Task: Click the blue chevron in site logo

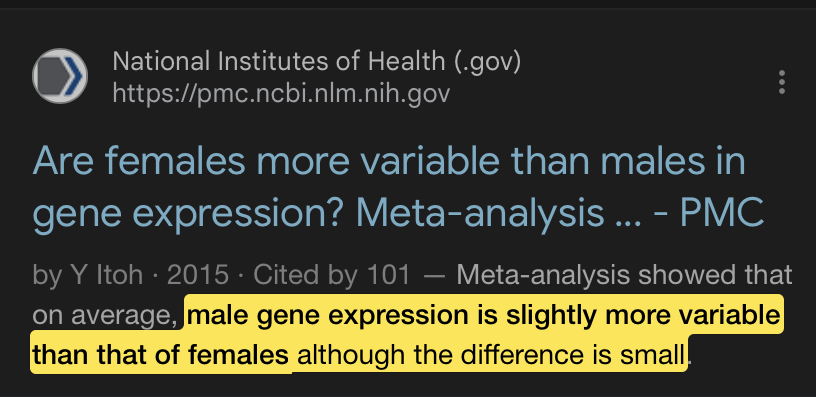Action: pyautogui.click(x=73, y=76)
